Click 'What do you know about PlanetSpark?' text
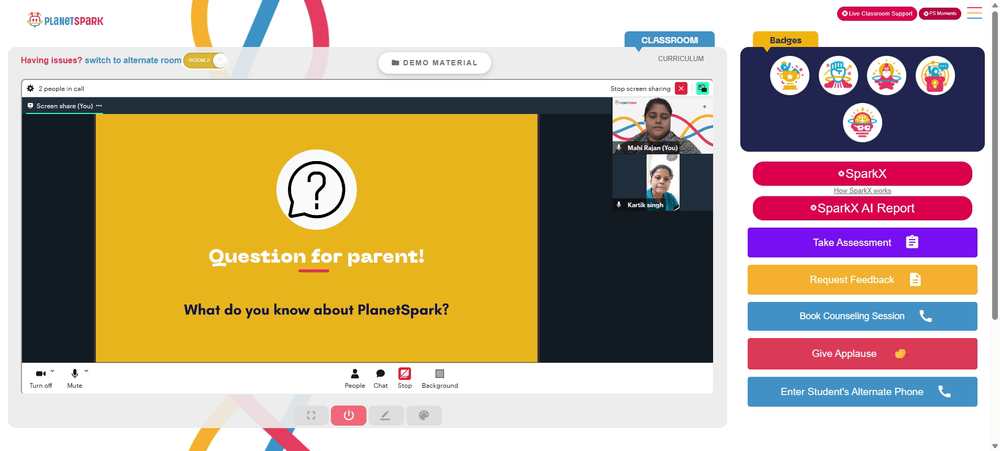This screenshot has height=451, width=1000. 316,310
